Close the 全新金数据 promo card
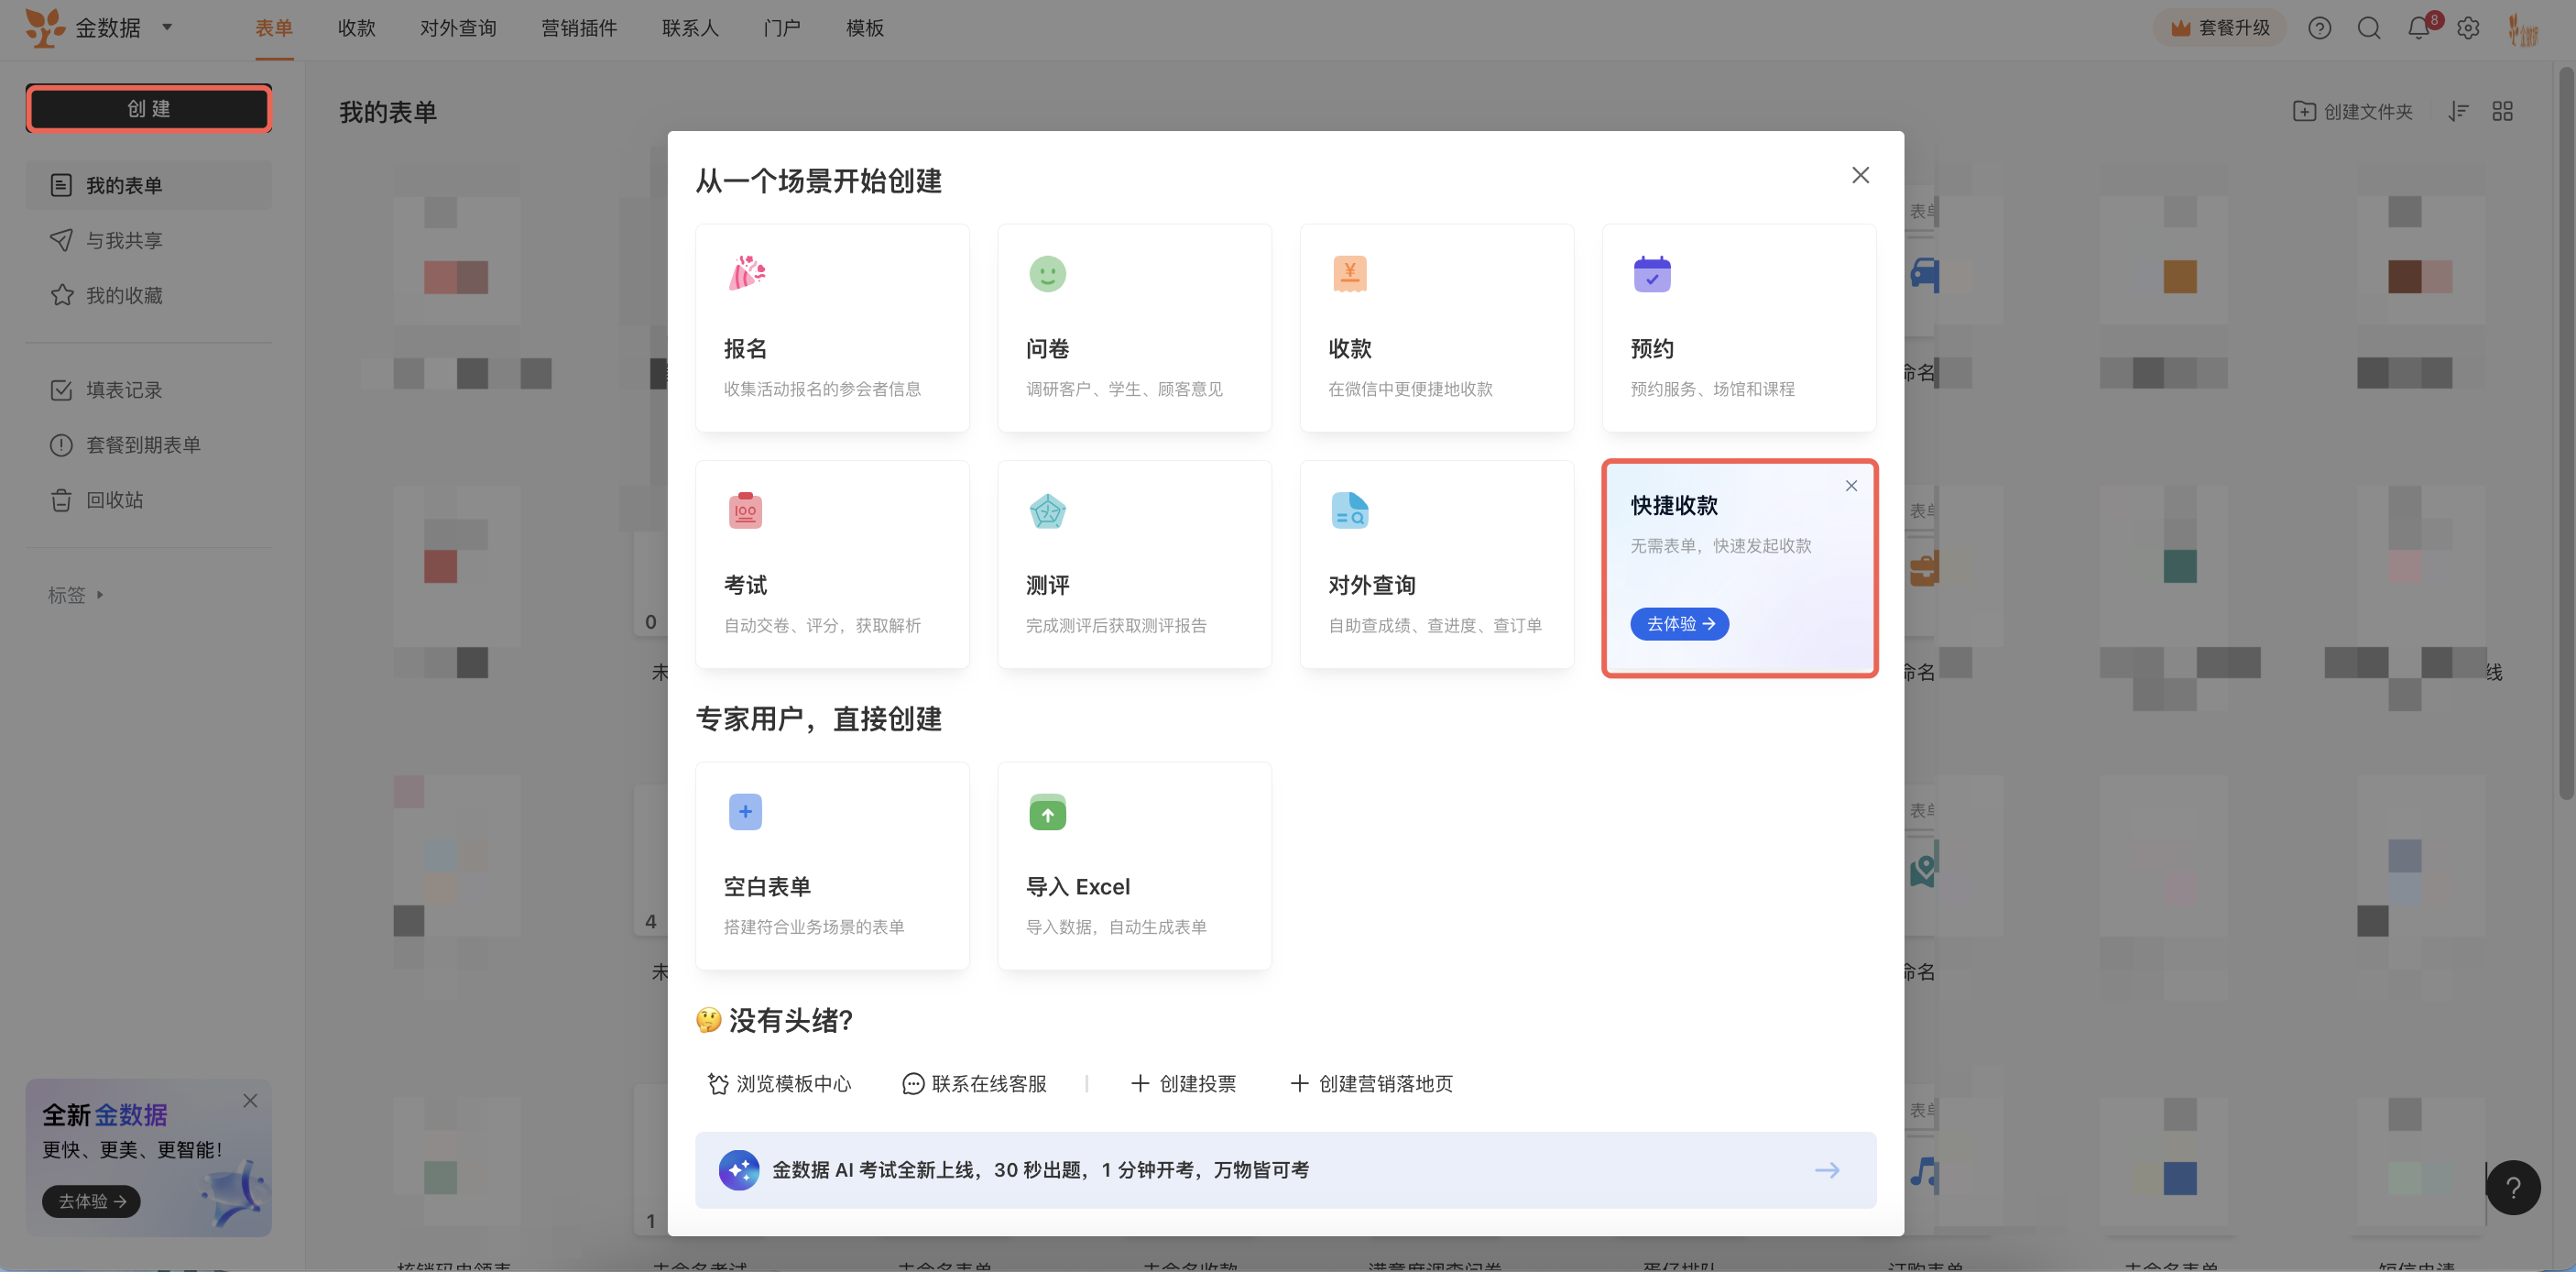 (250, 1101)
